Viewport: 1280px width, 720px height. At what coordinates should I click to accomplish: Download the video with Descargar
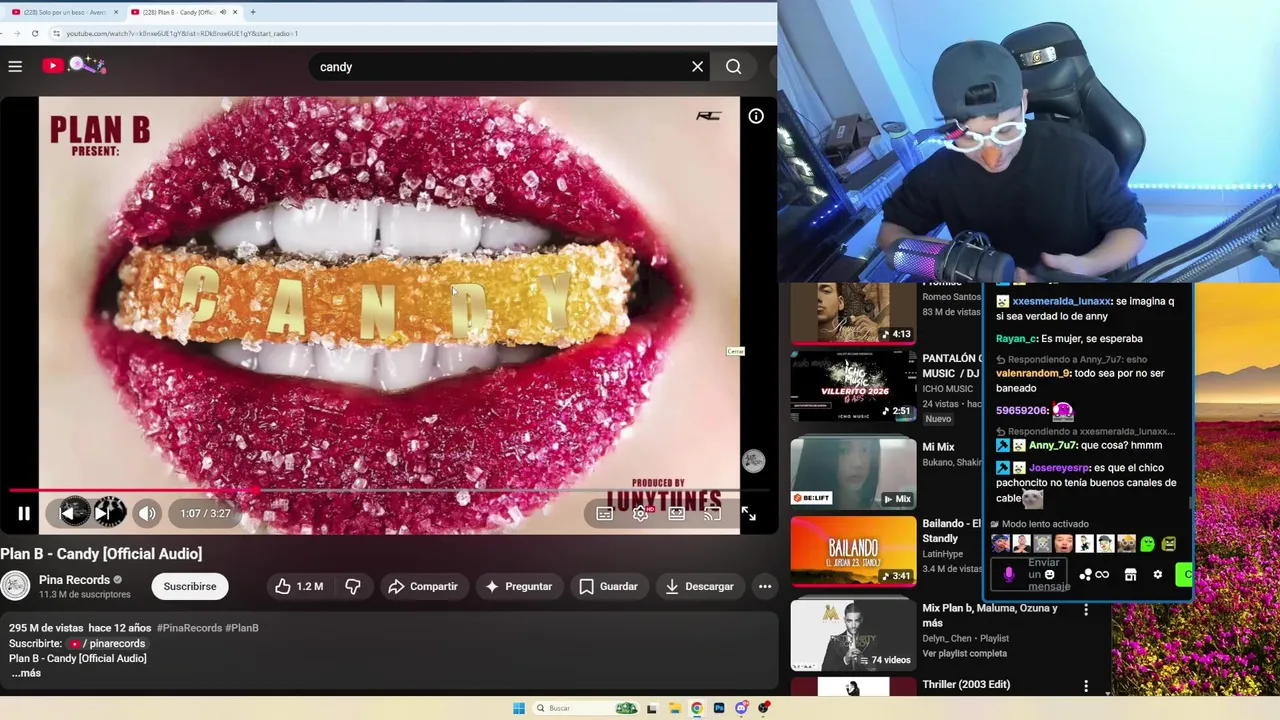coord(700,586)
